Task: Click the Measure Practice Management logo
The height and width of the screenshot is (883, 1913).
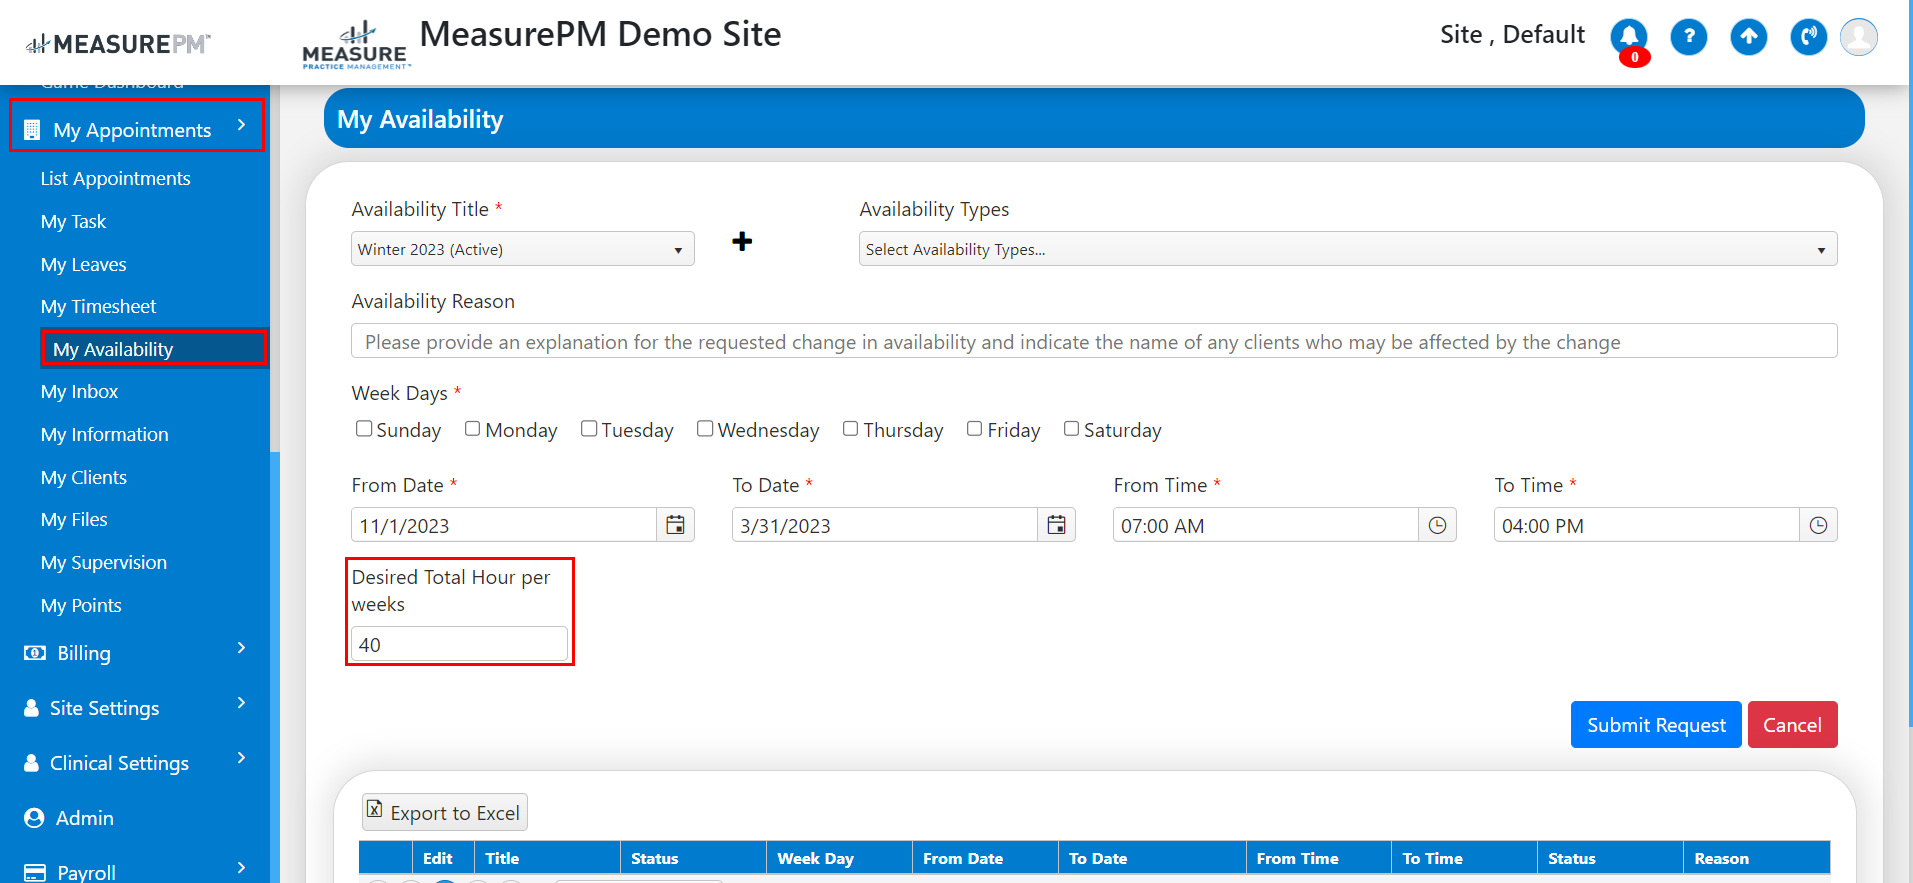Action: [x=355, y=45]
